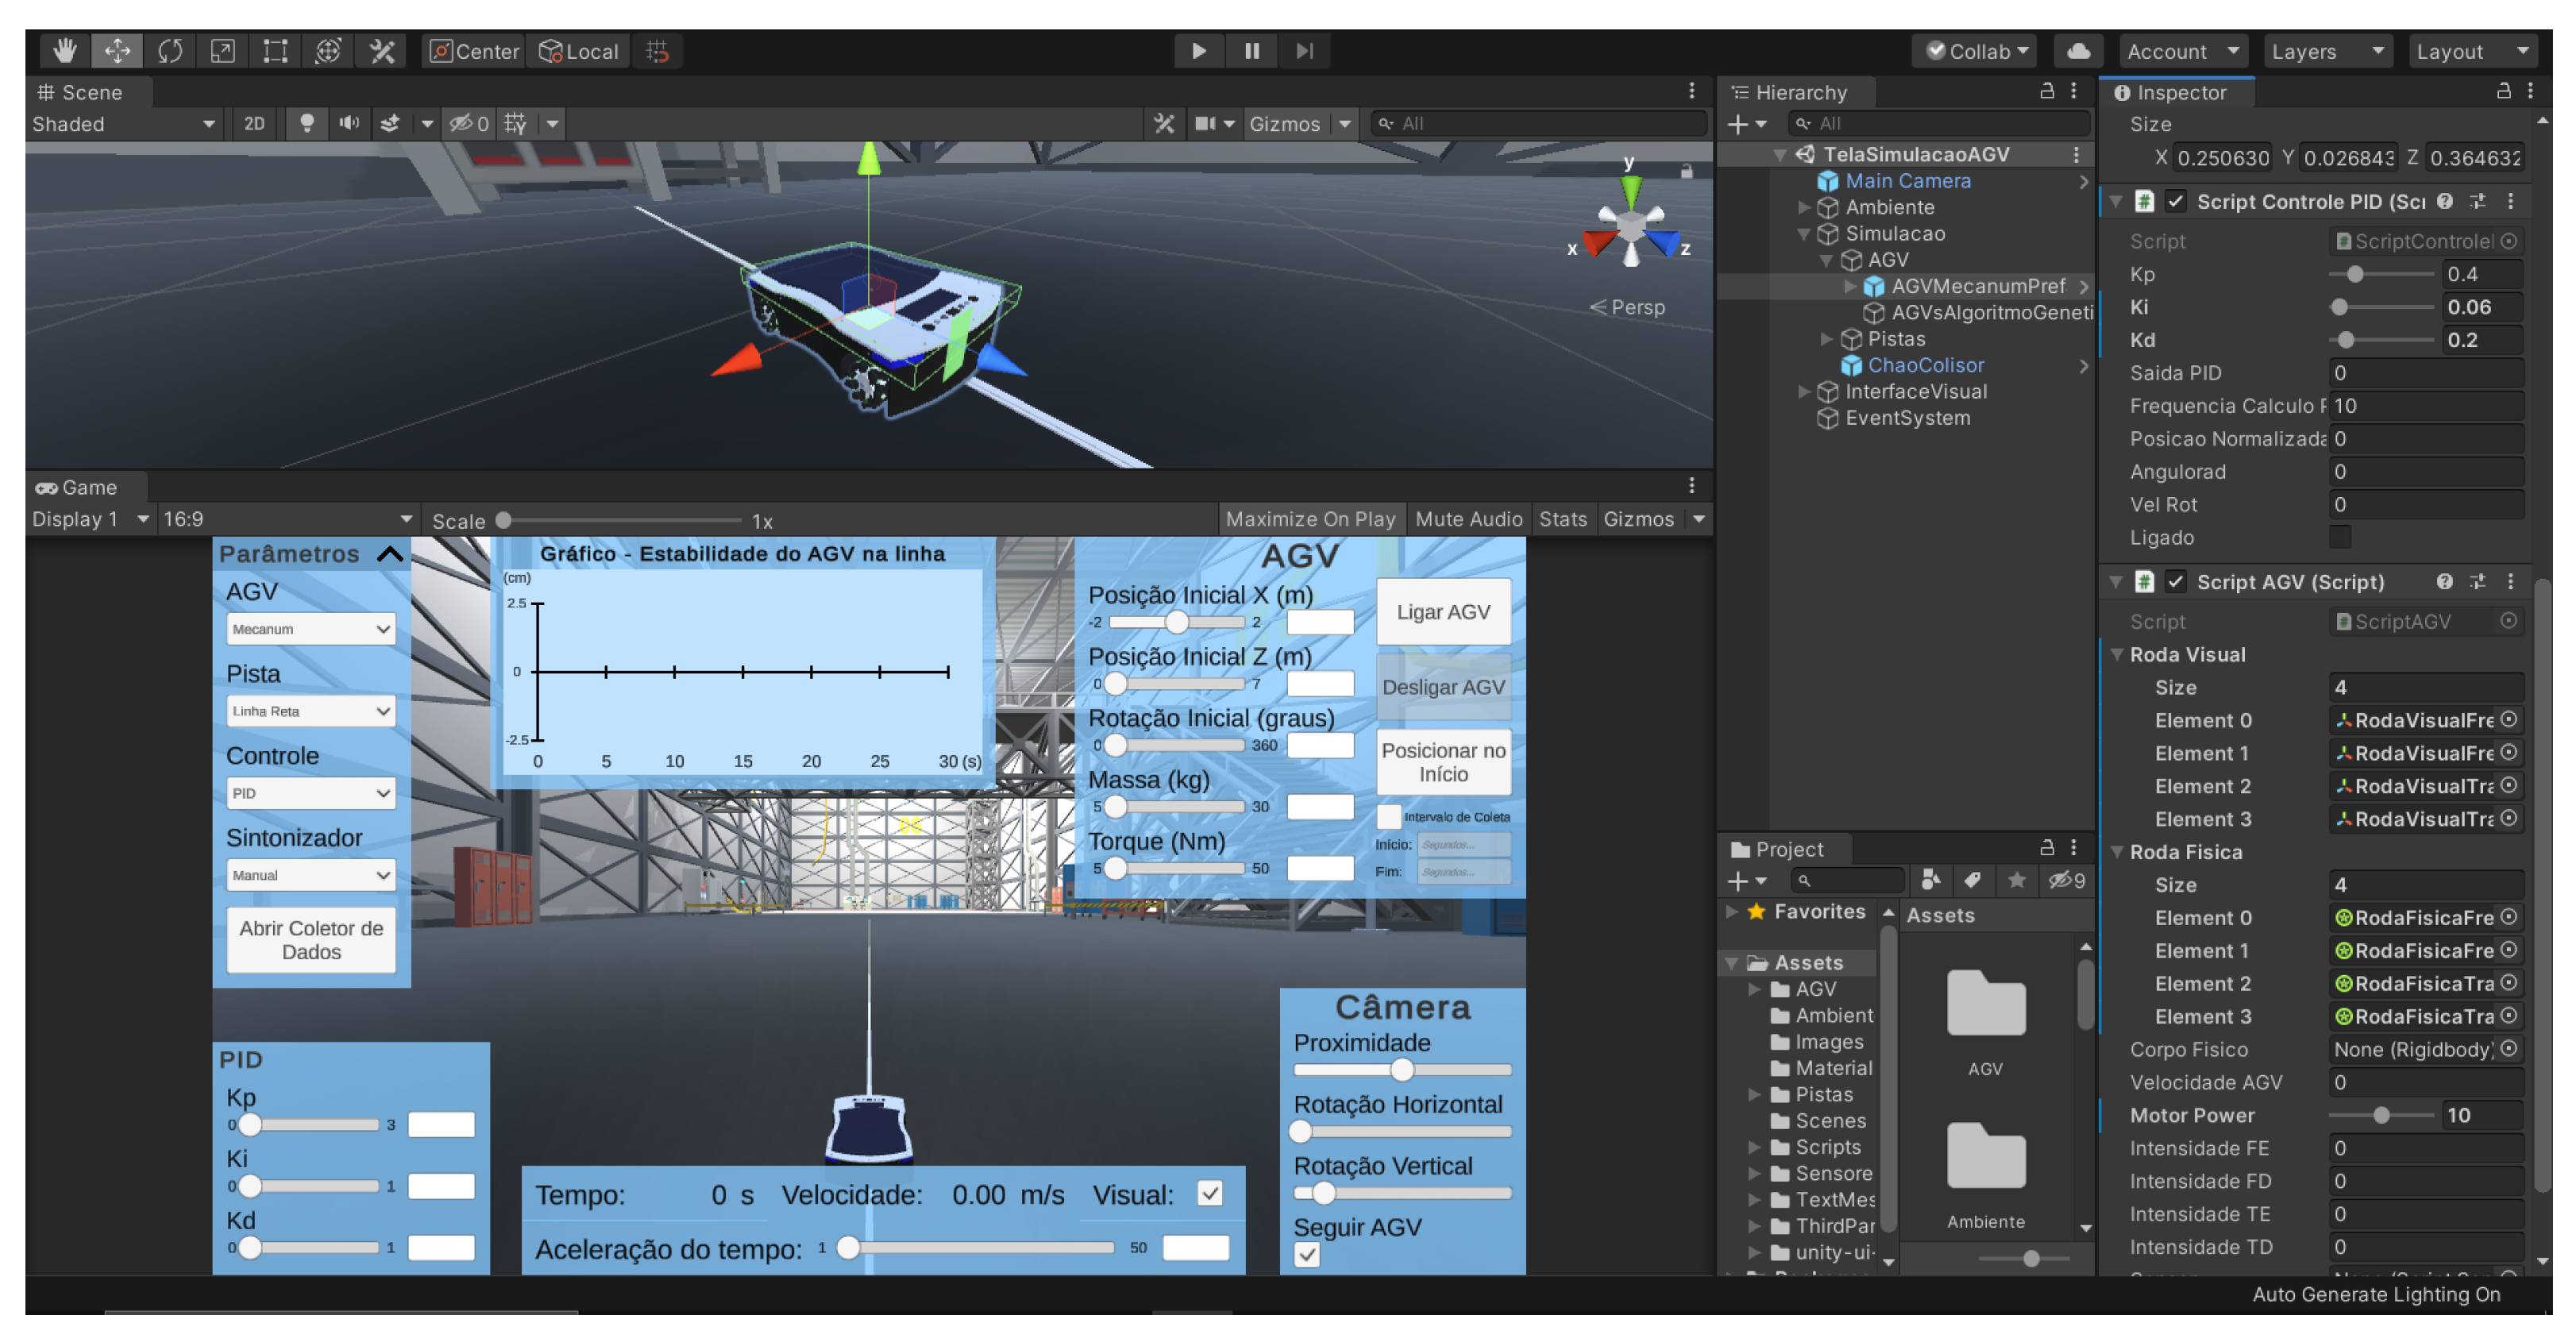Select the Hand tool in toolbar
Screen dimensions: 2576x1338
[x=65, y=51]
